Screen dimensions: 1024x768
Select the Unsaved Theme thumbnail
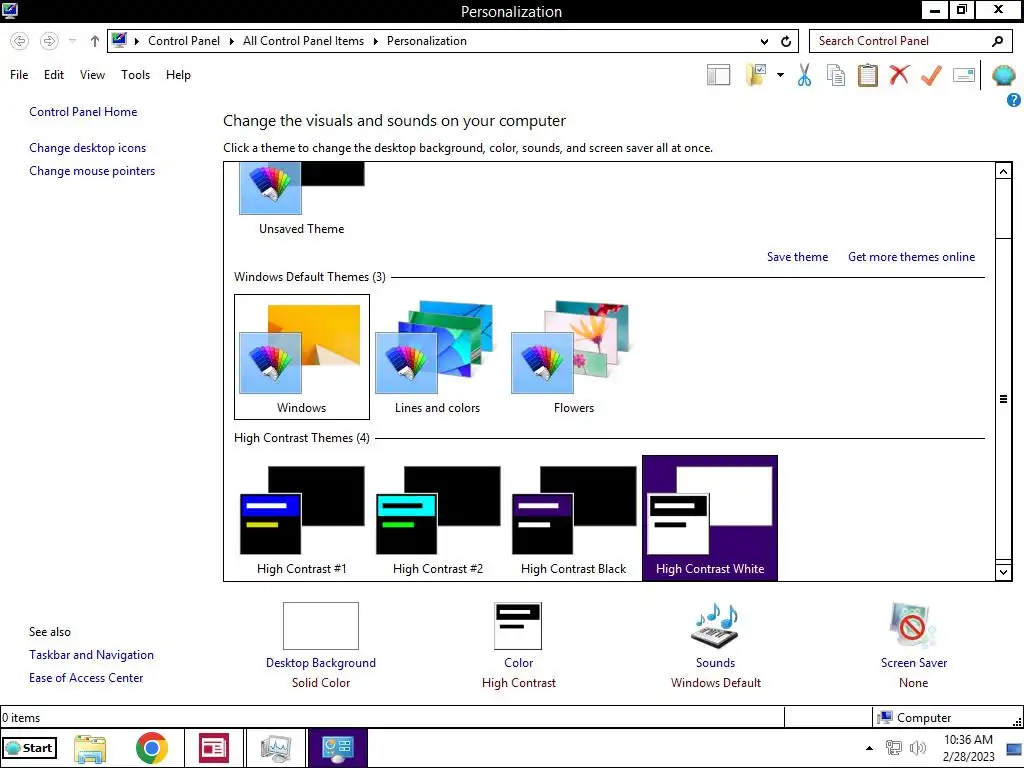point(302,199)
